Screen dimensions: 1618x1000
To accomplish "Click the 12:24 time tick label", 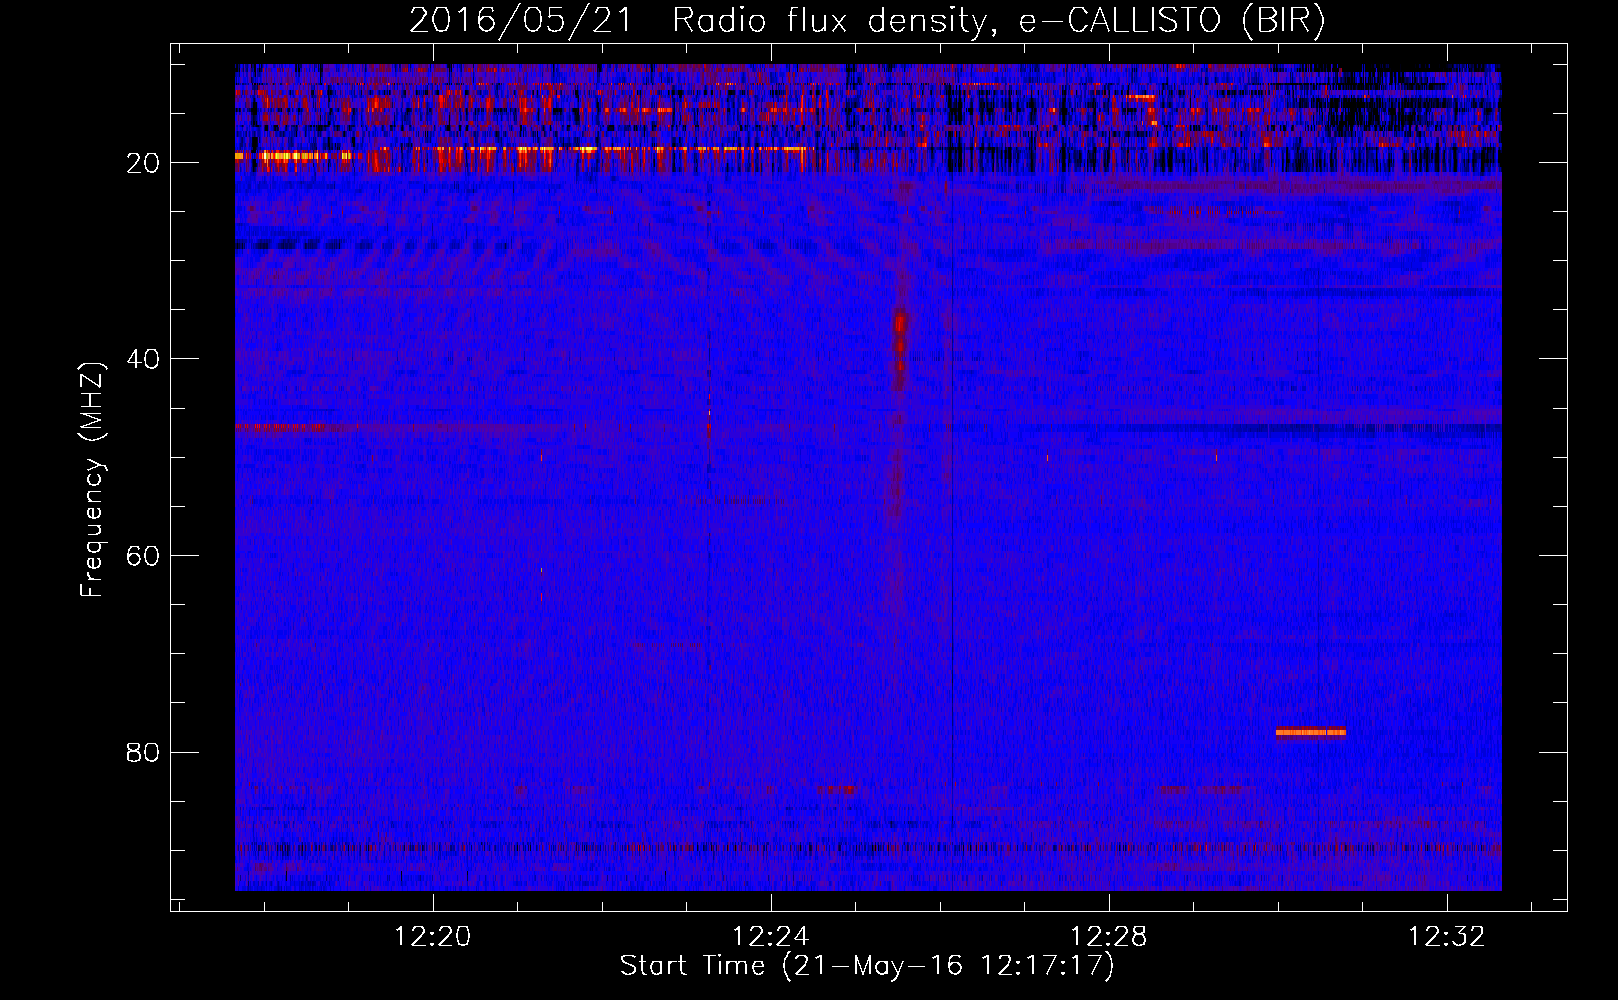I will (x=770, y=937).
